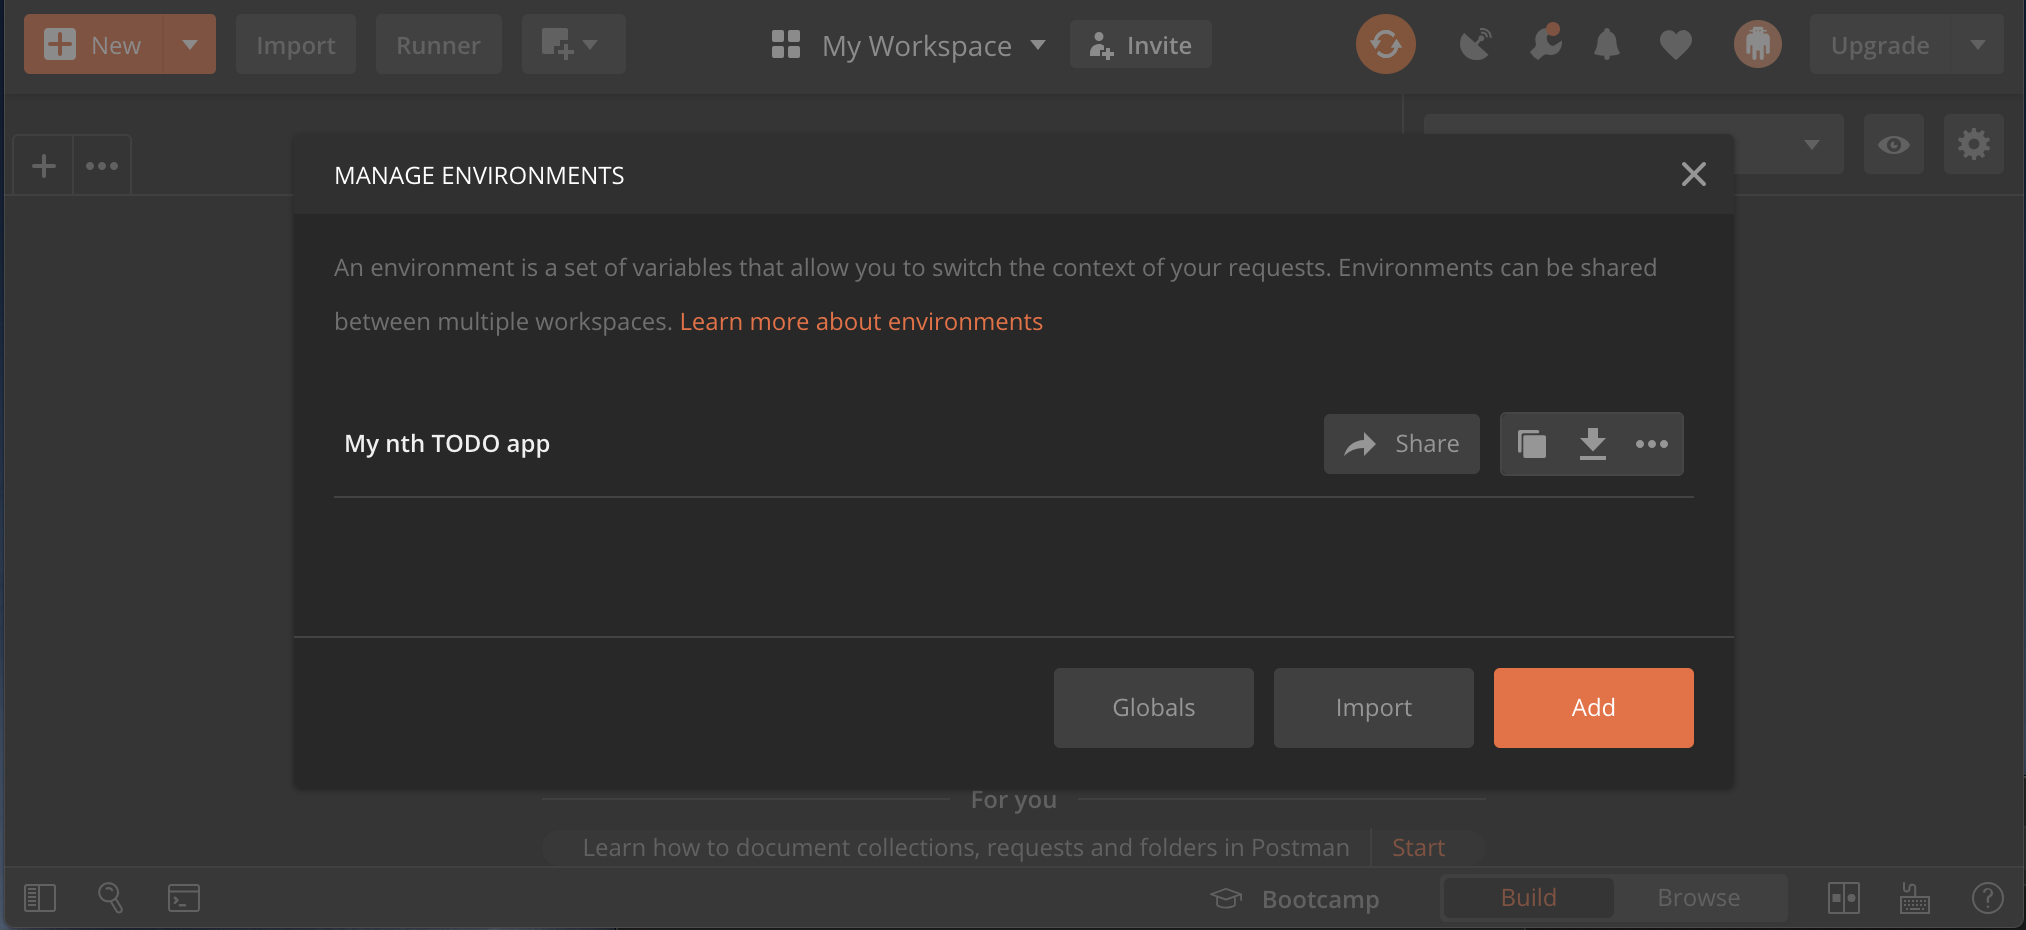
Task: Open Find and Replace magnifier icon
Action: point(110,898)
